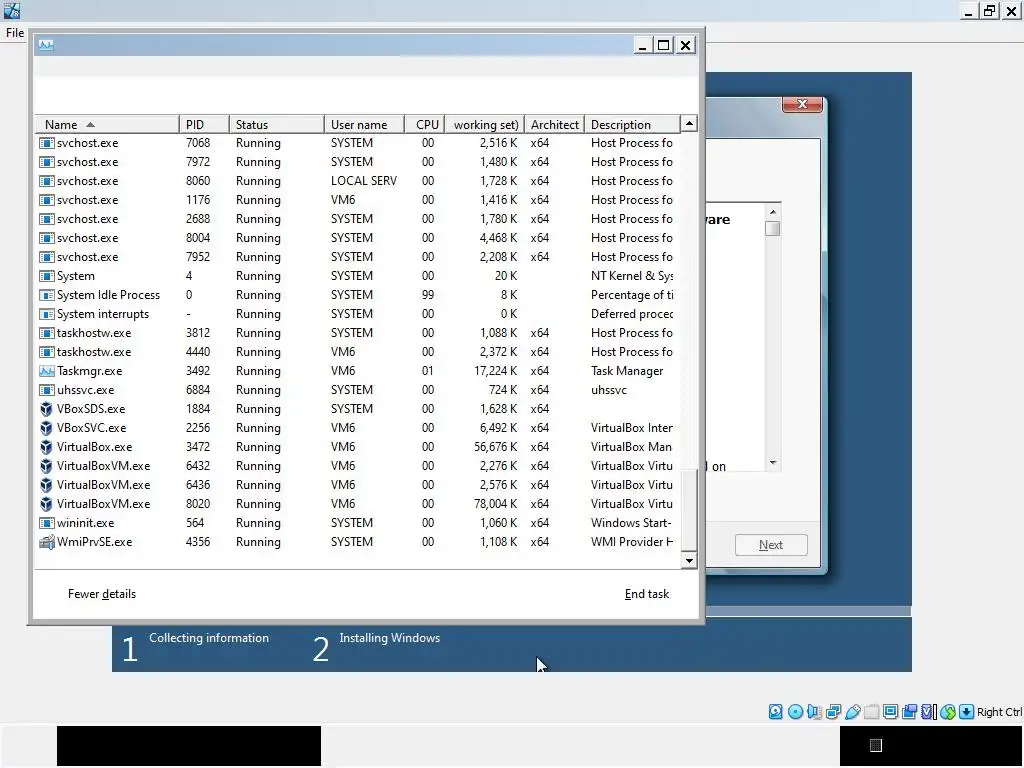Click the NT Kernel & System description
Image resolution: width=1024 pixels, height=768 pixels.
click(x=632, y=276)
